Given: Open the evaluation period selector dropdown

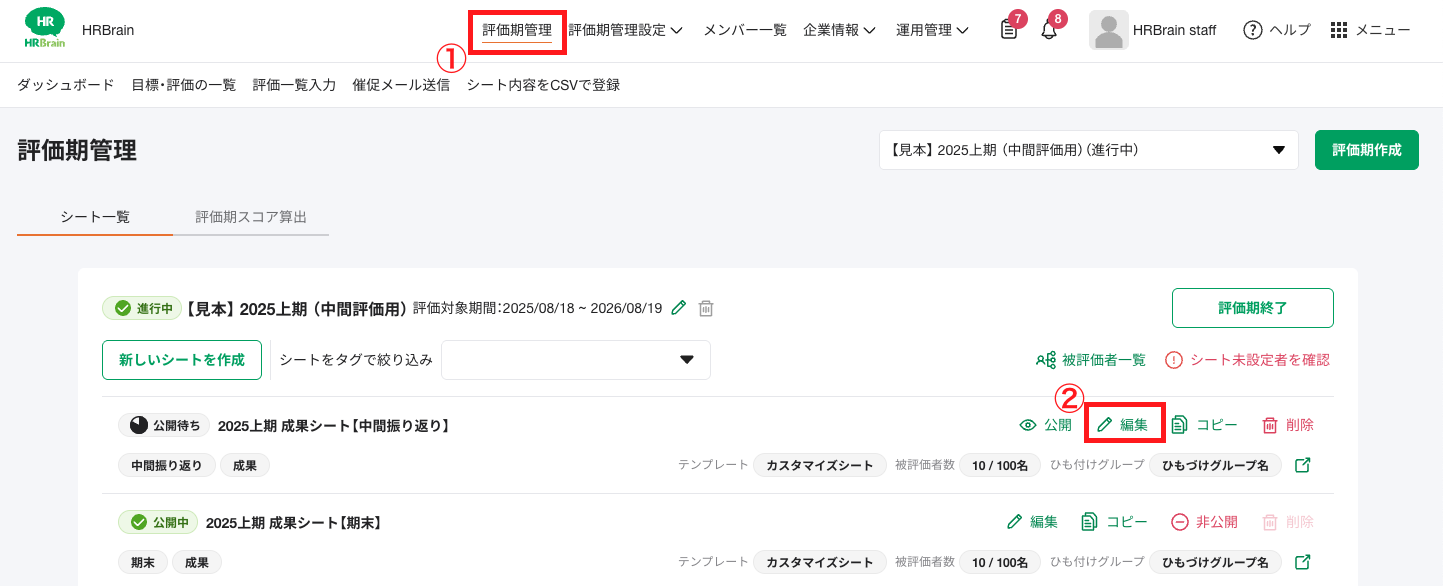Looking at the screenshot, I should 1087,149.
